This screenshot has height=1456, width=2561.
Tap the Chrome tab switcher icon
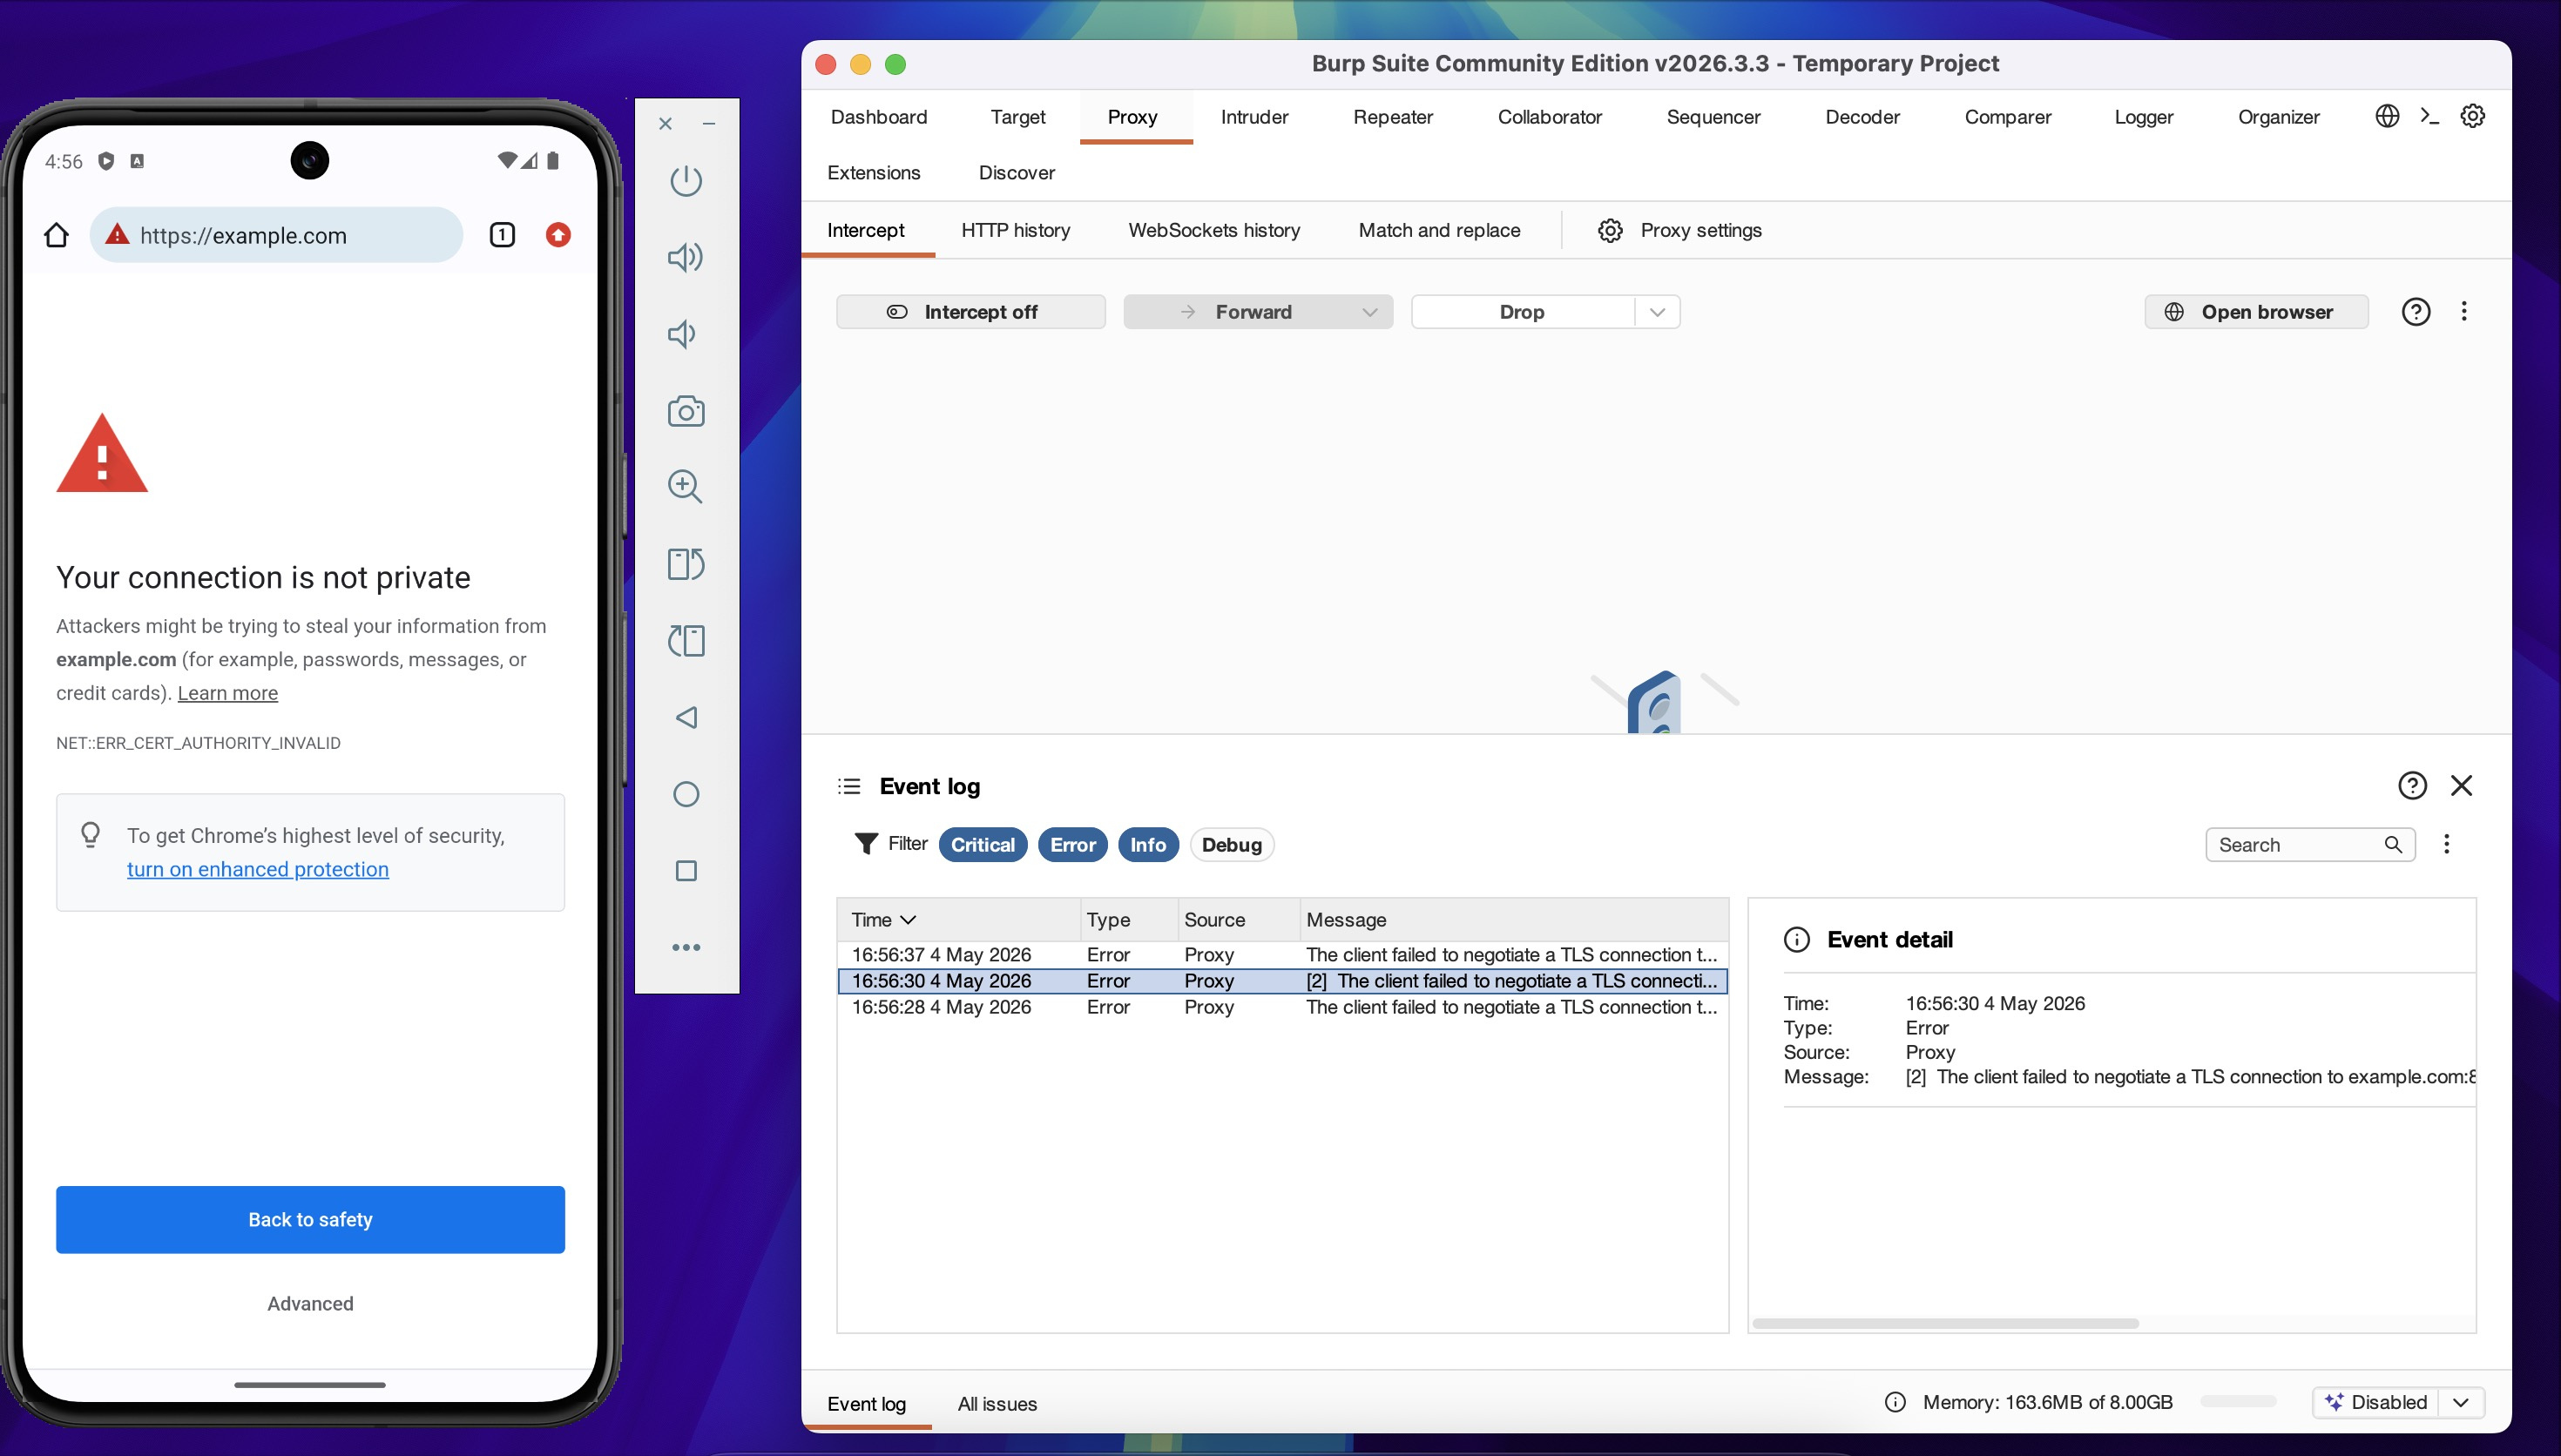(x=502, y=235)
